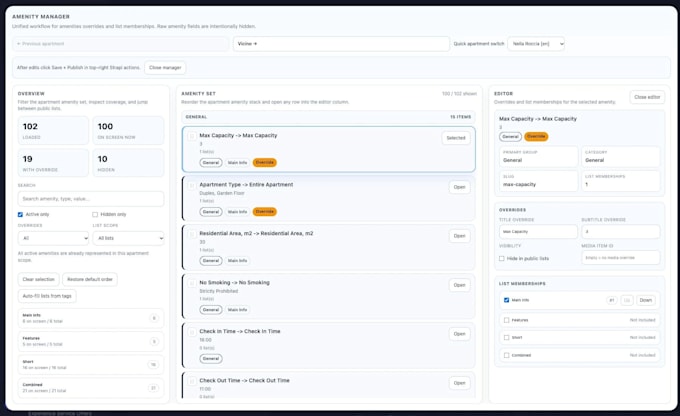Open the Apartment Type row in editor
This screenshot has width=680, height=416.
459,187
